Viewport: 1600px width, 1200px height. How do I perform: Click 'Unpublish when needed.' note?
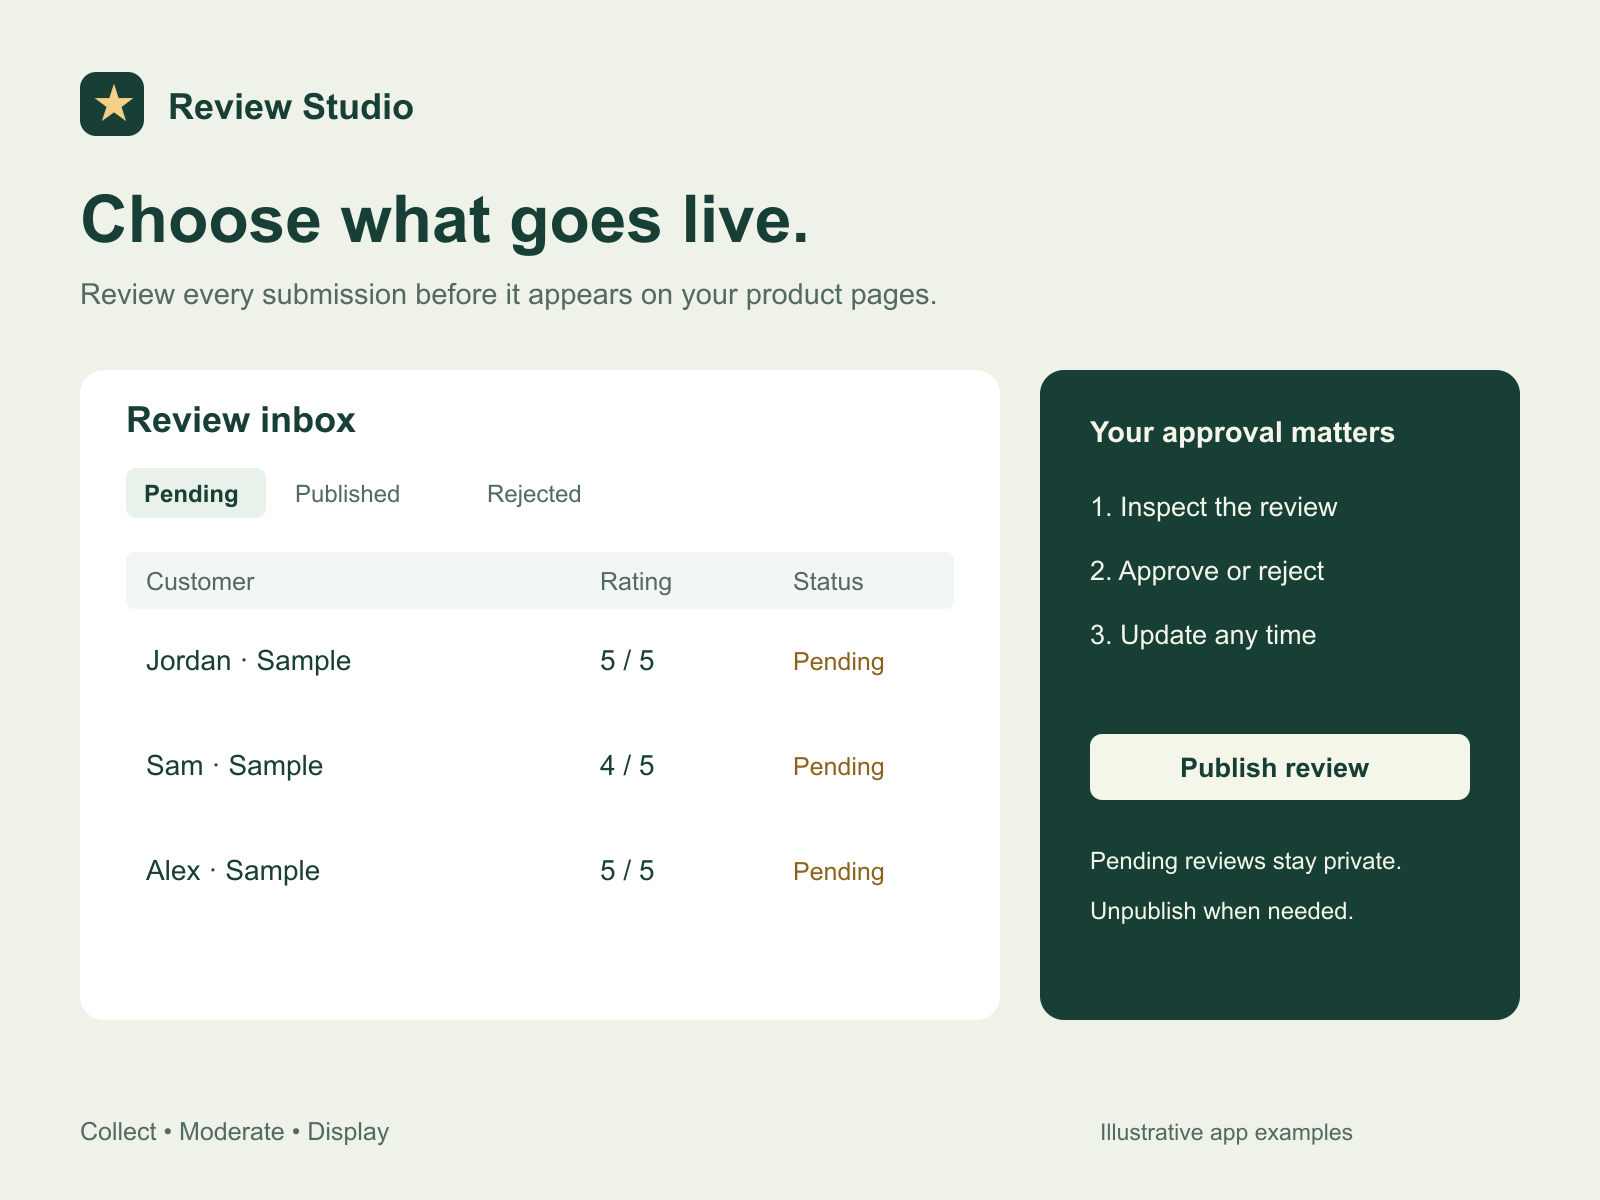click(1222, 911)
